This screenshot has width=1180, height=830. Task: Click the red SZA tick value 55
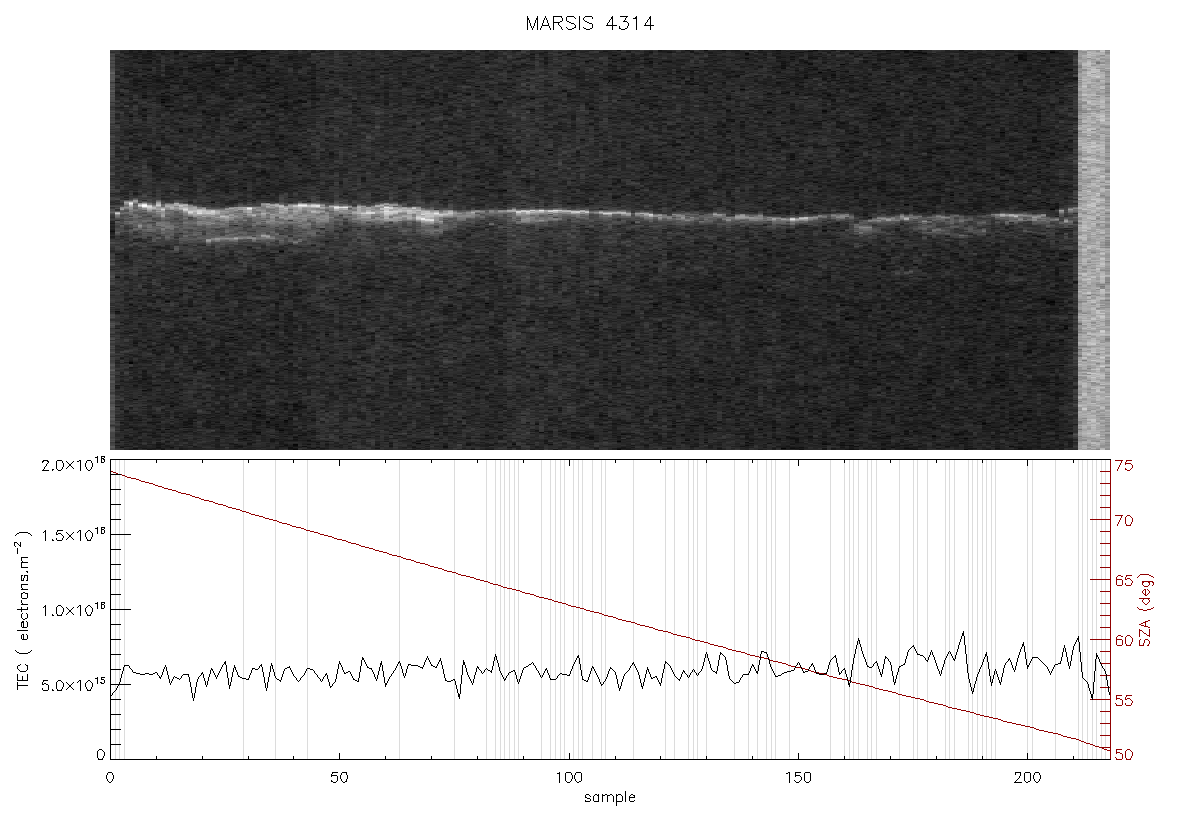1124,701
